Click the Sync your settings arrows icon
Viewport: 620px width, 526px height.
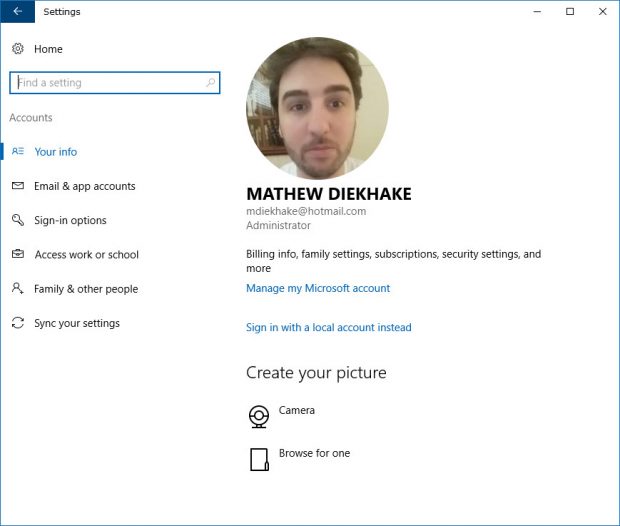18,323
